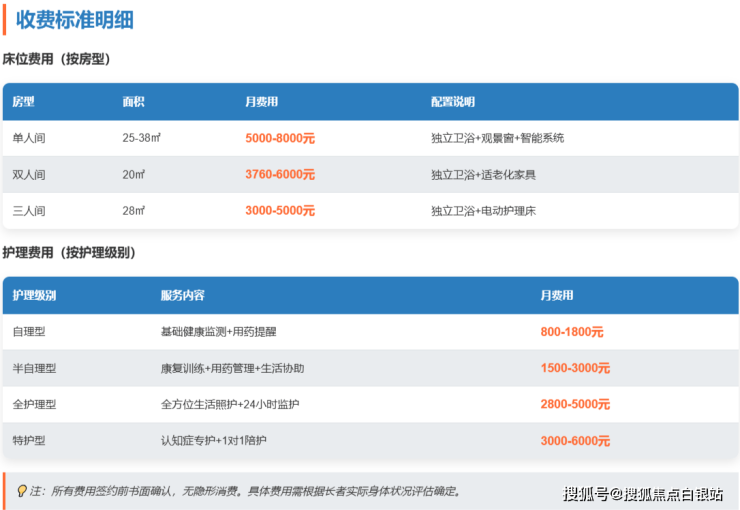The height and width of the screenshot is (510, 740).
Task: Click the 配置说明 column header
Action: click(453, 102)
